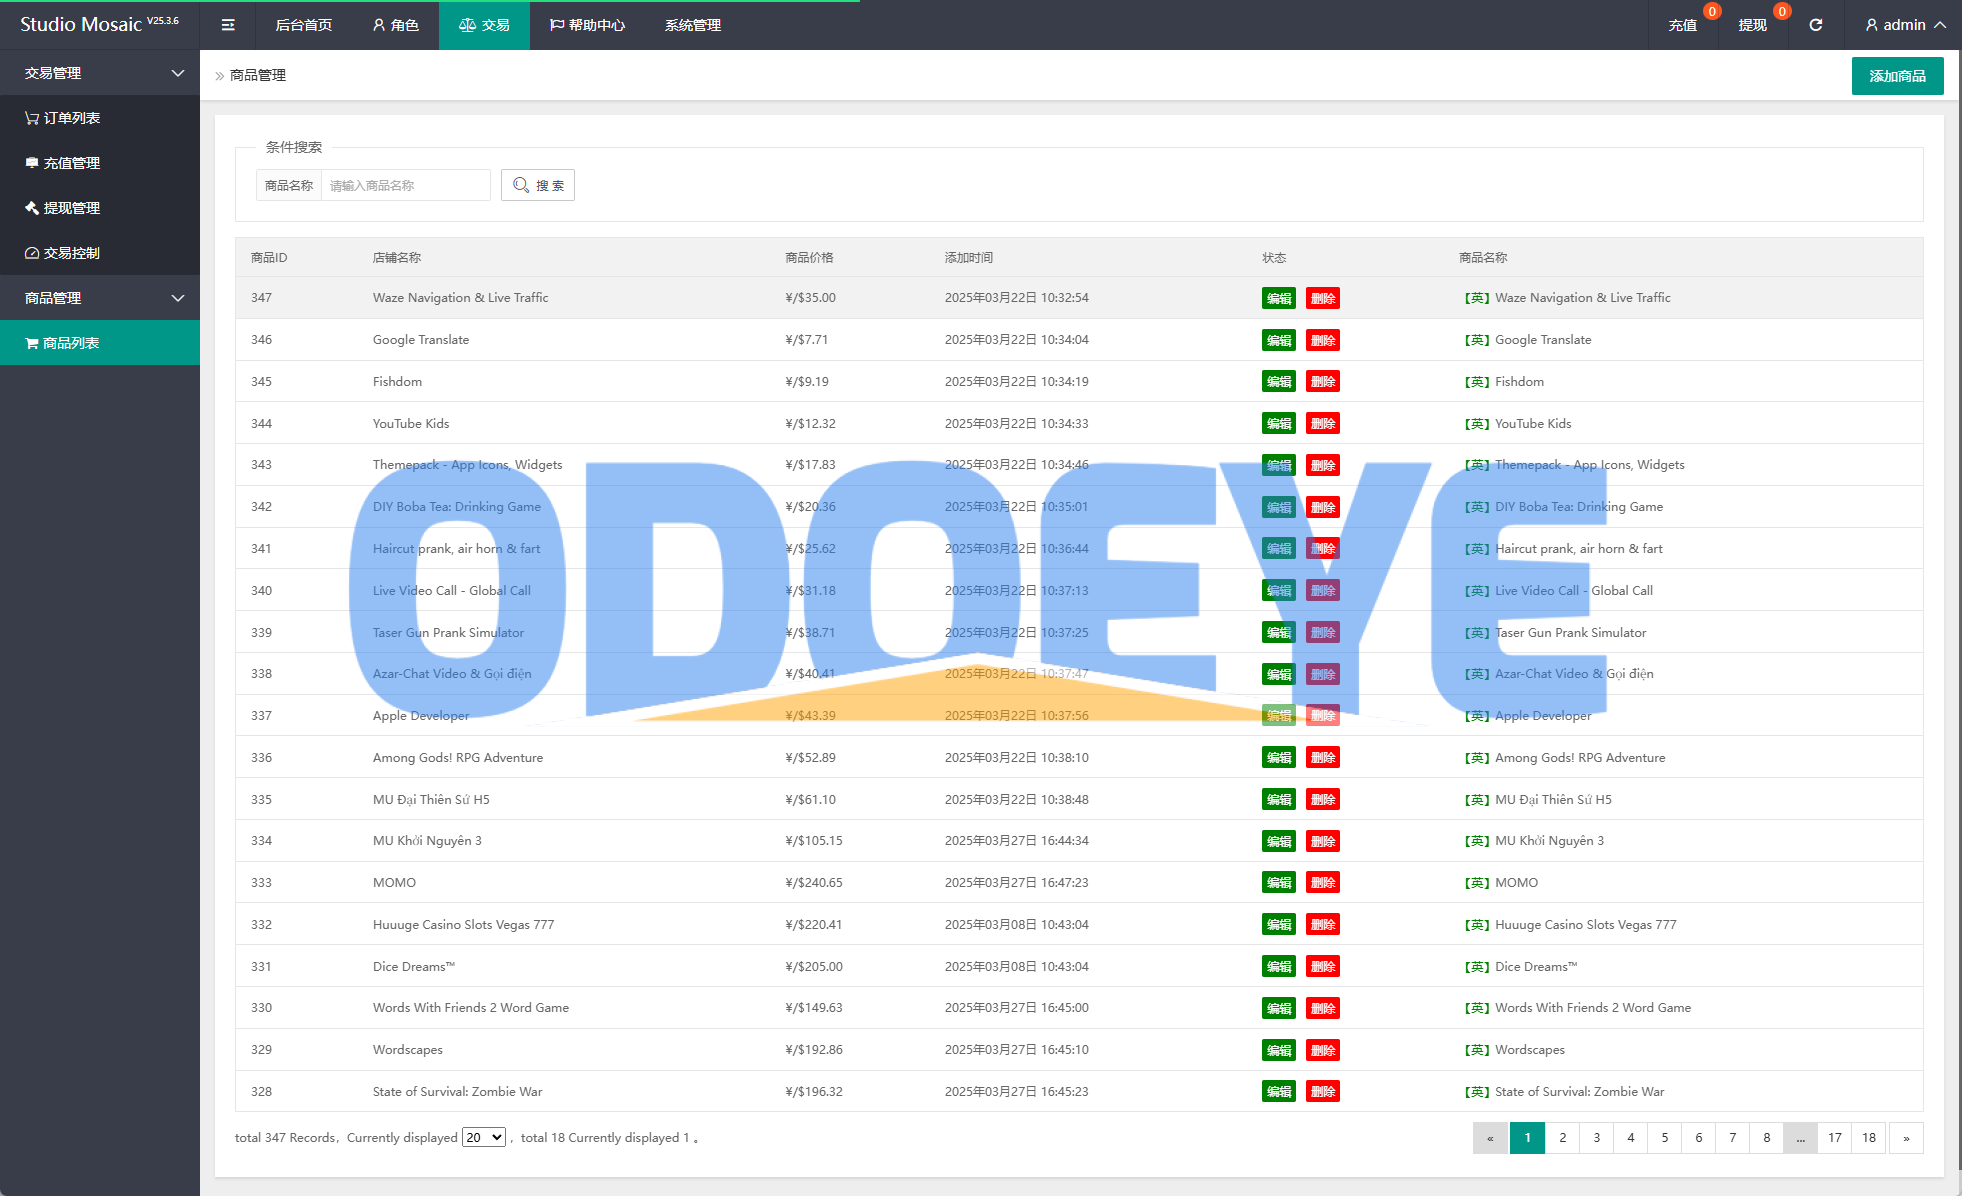1962x1196 pixels.
Task: Click the sidebar collapse hamburger icon
Action: 228,25
